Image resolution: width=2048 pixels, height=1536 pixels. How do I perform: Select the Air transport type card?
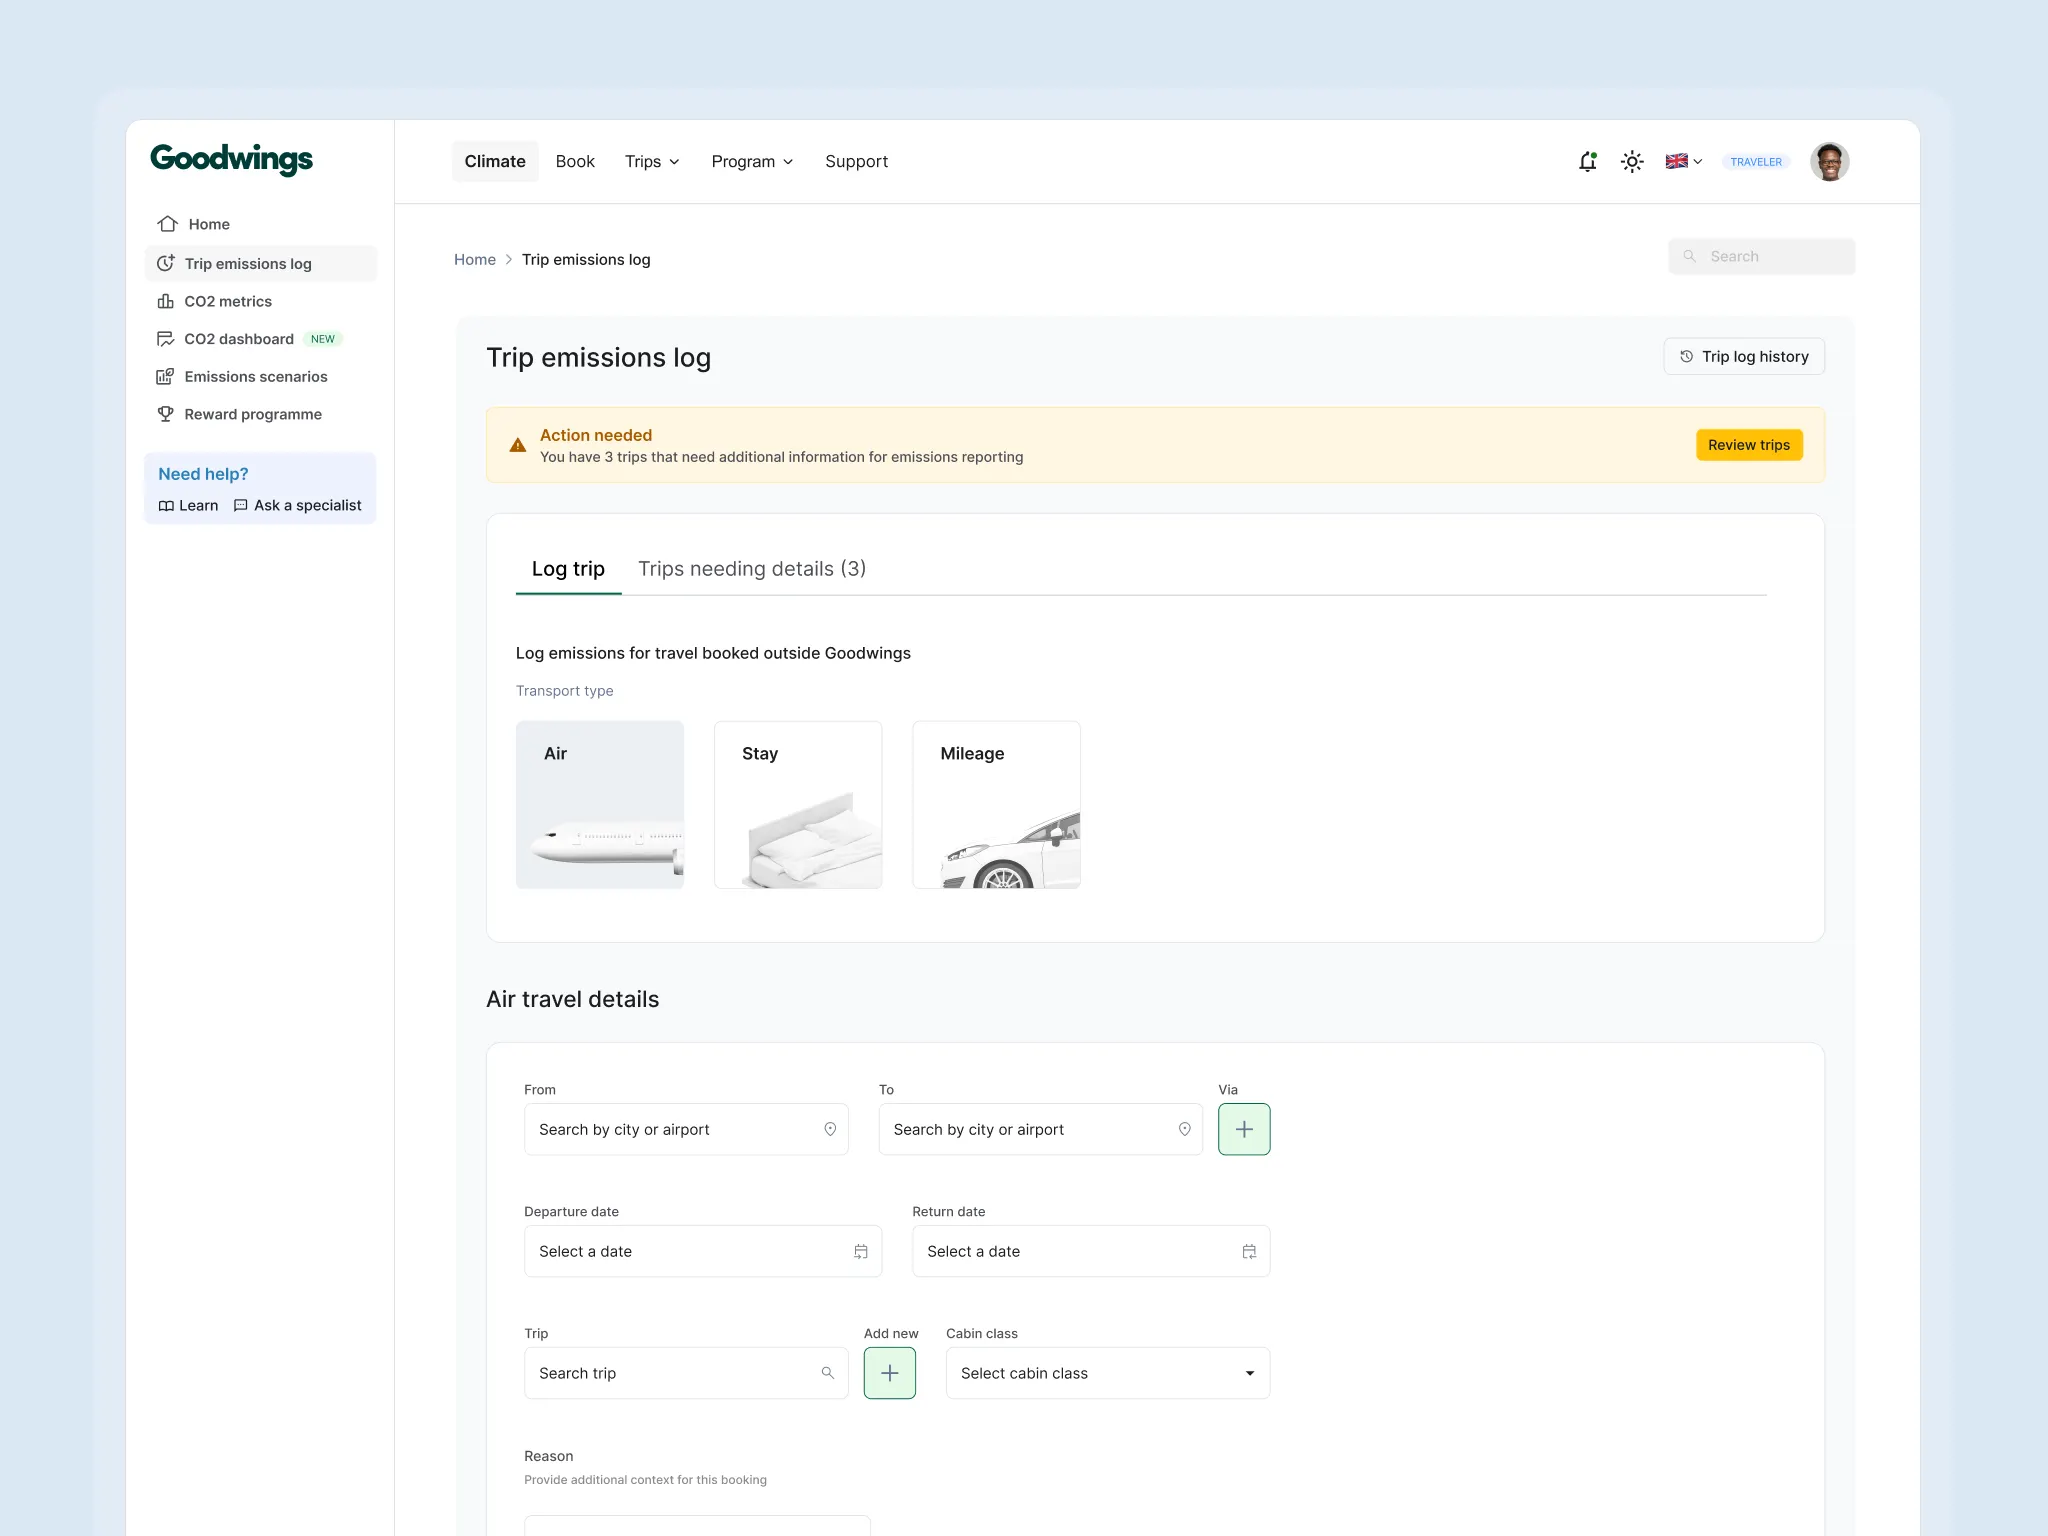(x=600, y=805)
